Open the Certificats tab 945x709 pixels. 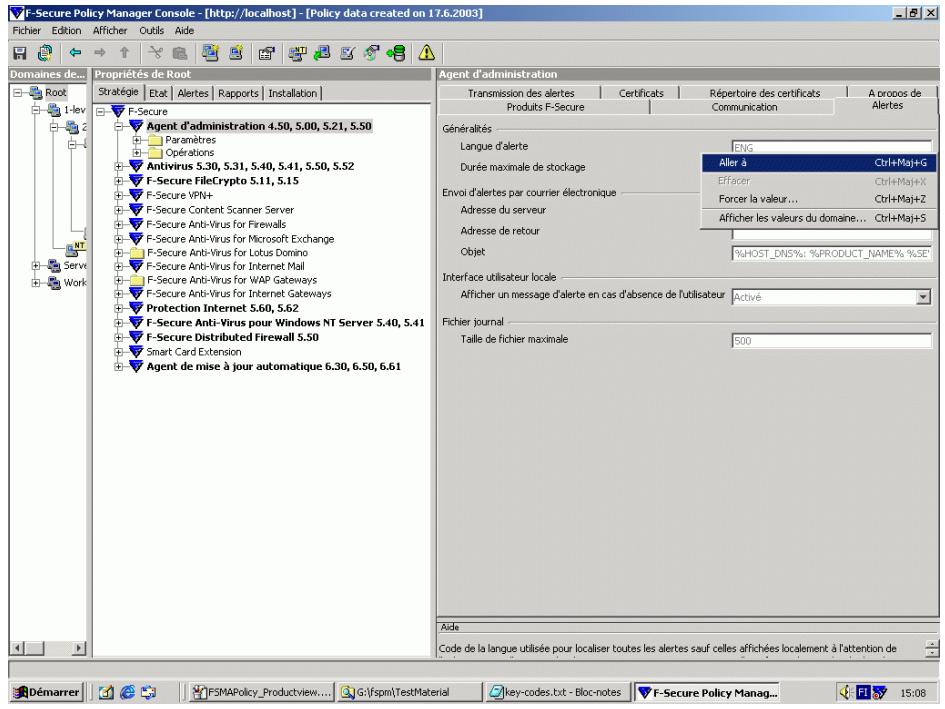641,93
